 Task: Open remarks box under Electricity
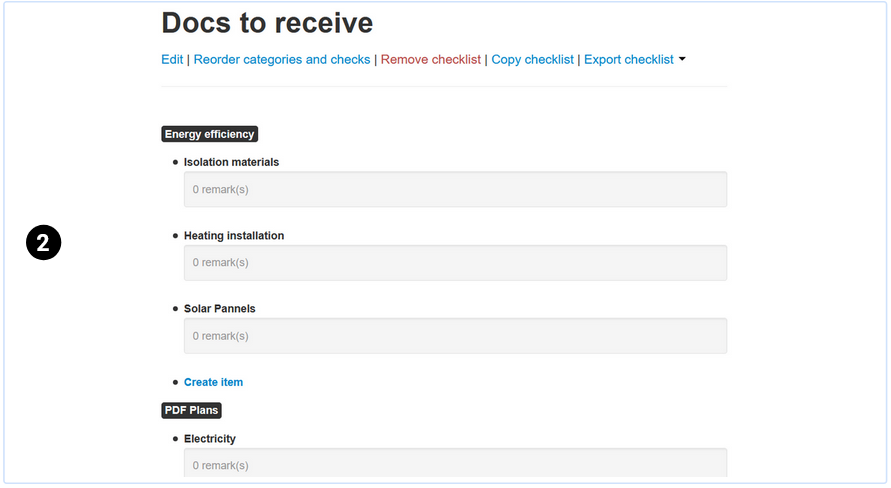click(455, 464)
